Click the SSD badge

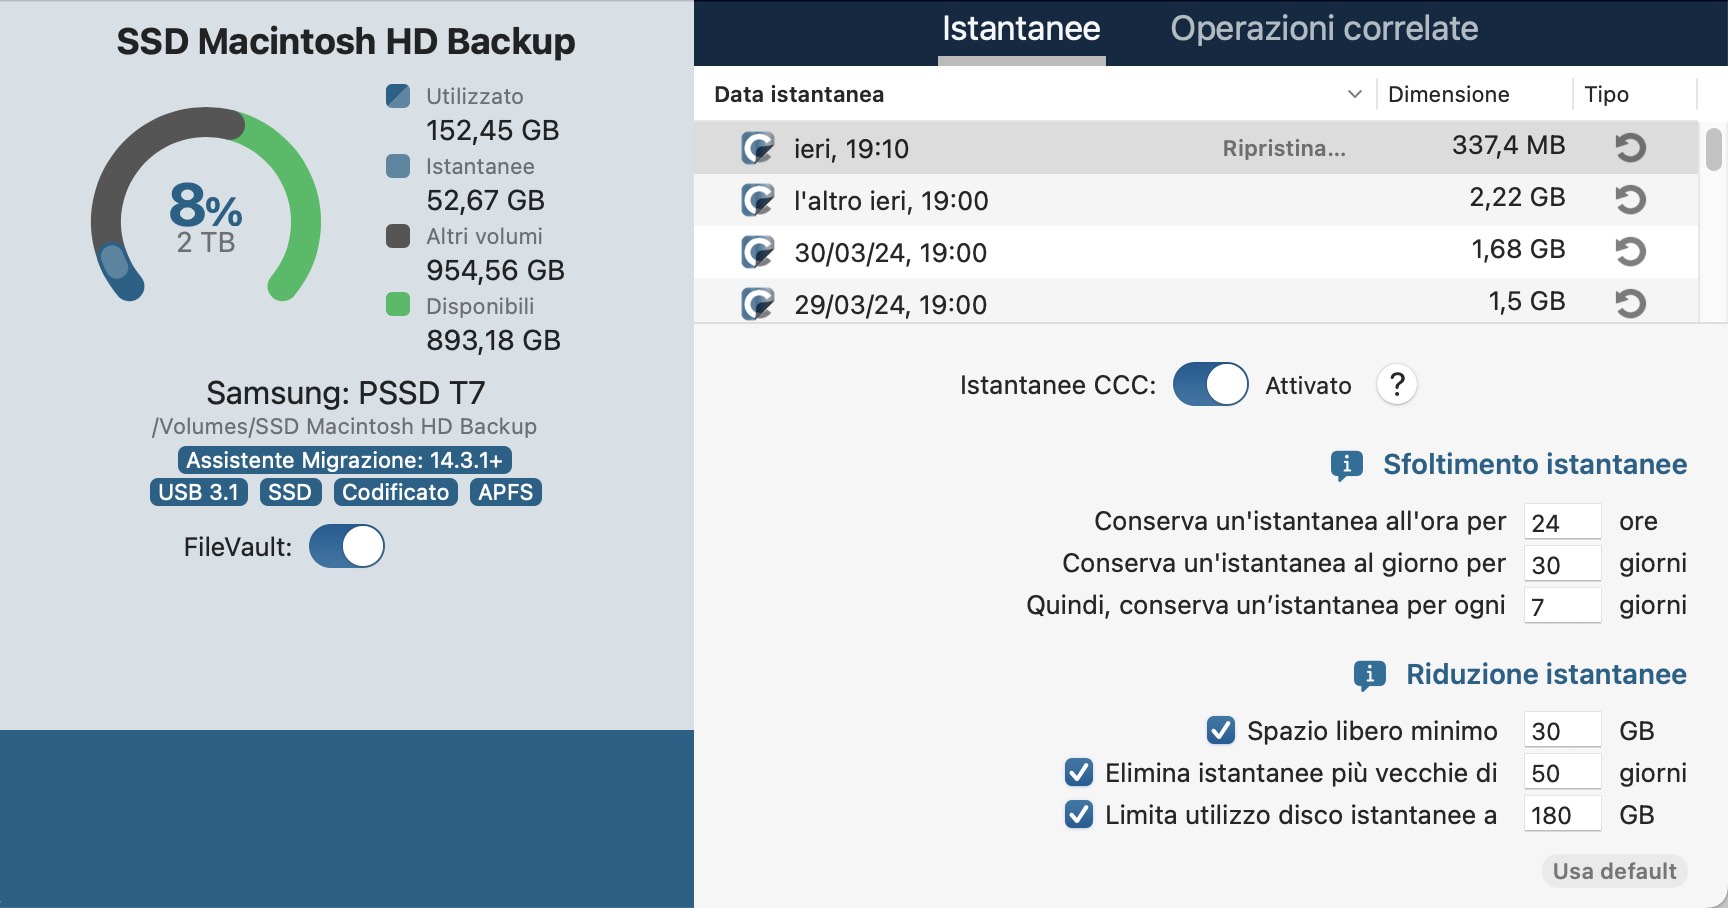(290, 492)
